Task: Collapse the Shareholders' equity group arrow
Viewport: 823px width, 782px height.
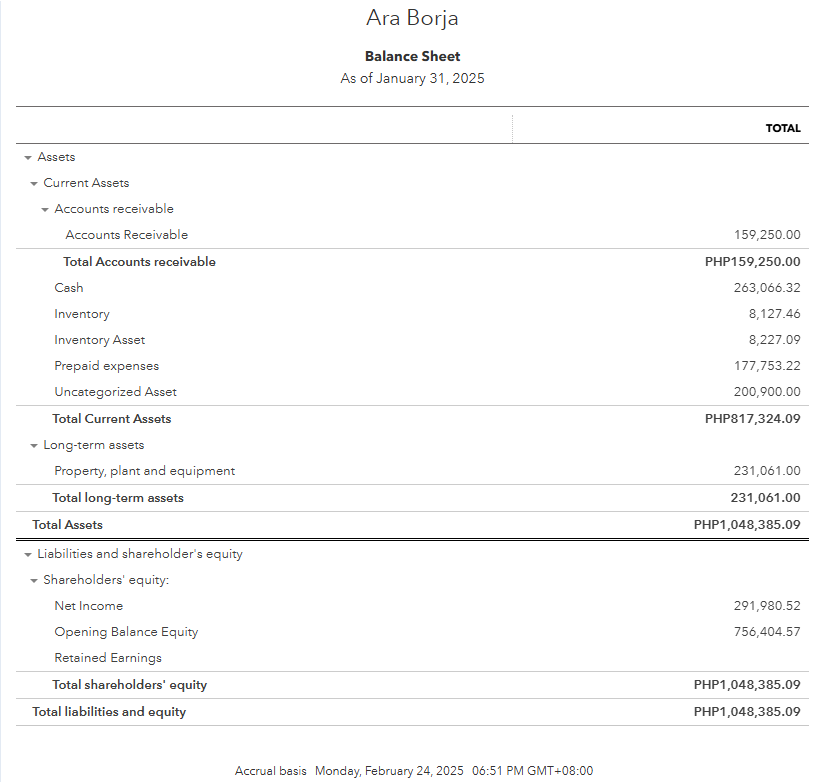Action: (34, 580)
